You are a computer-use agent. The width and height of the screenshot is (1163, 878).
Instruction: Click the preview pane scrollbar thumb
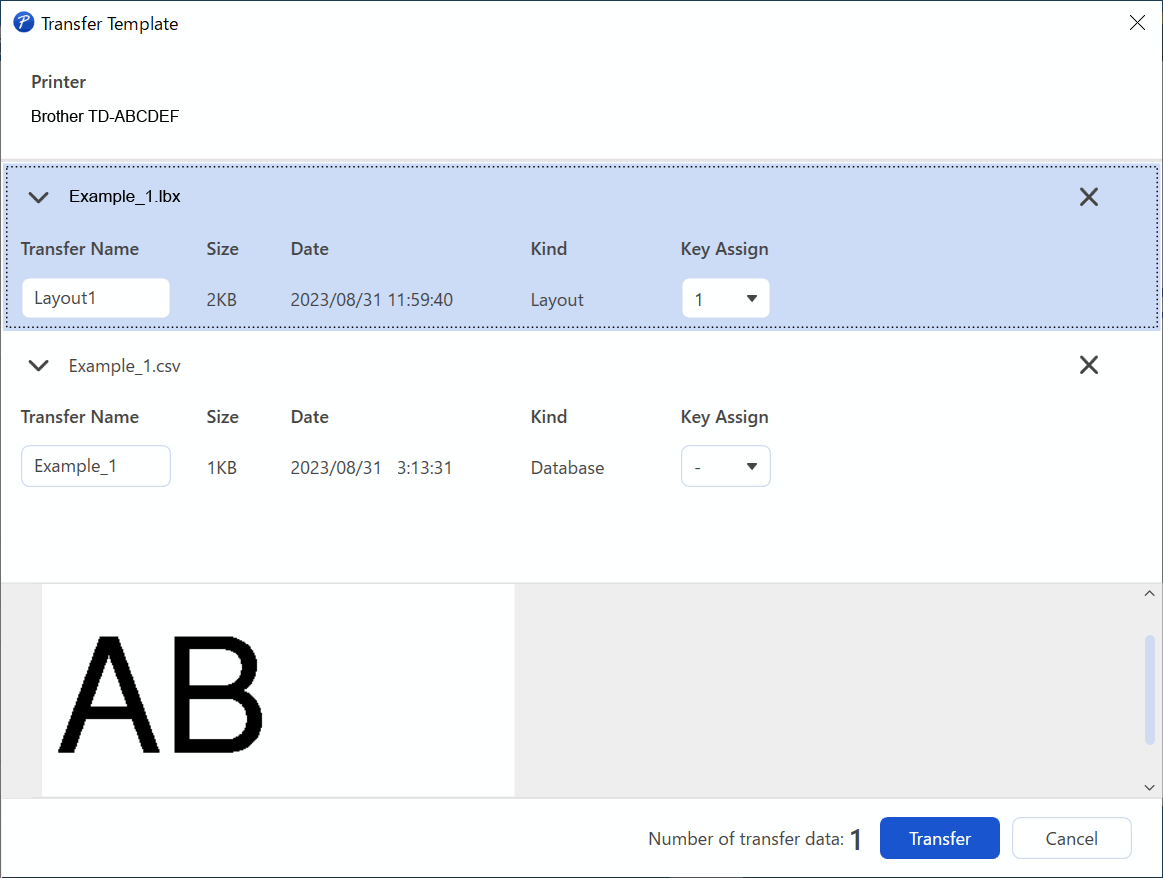(x=1149, y=689)
